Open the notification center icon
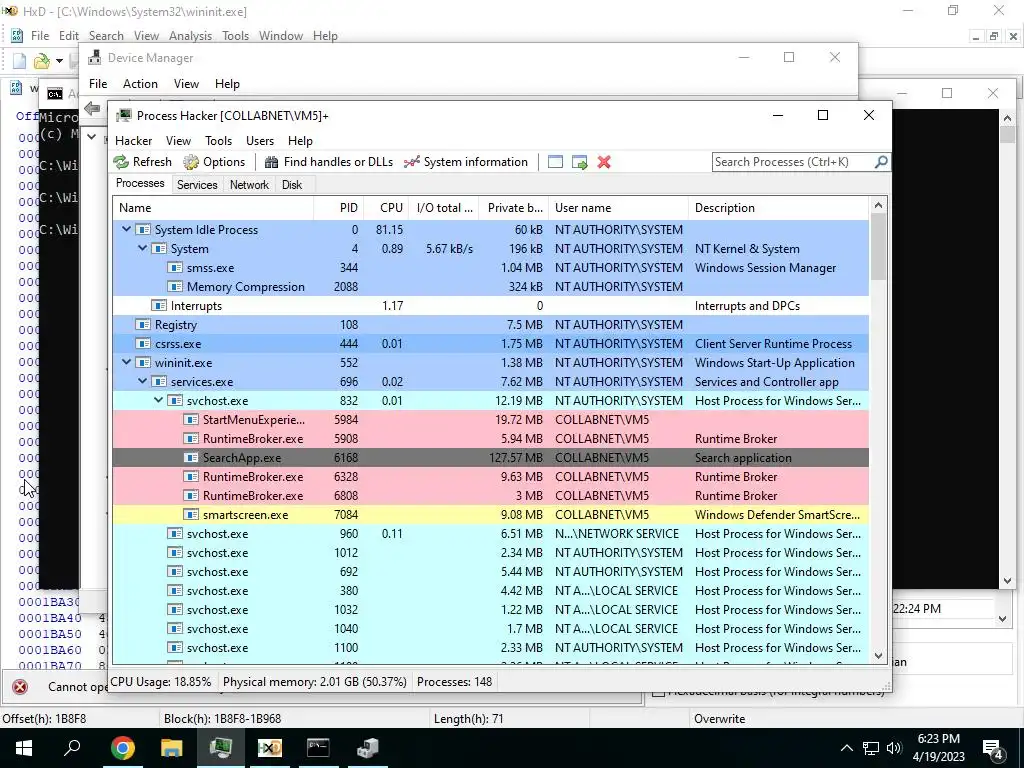The width and height of the screenshot is (1024, 768). click(x=993, y=749)
